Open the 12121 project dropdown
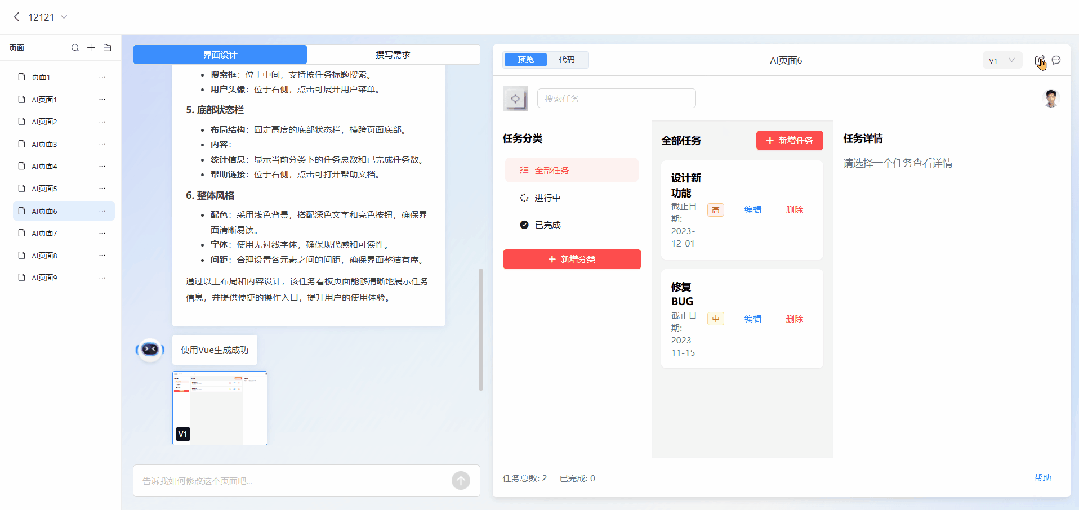 (64, 17)
